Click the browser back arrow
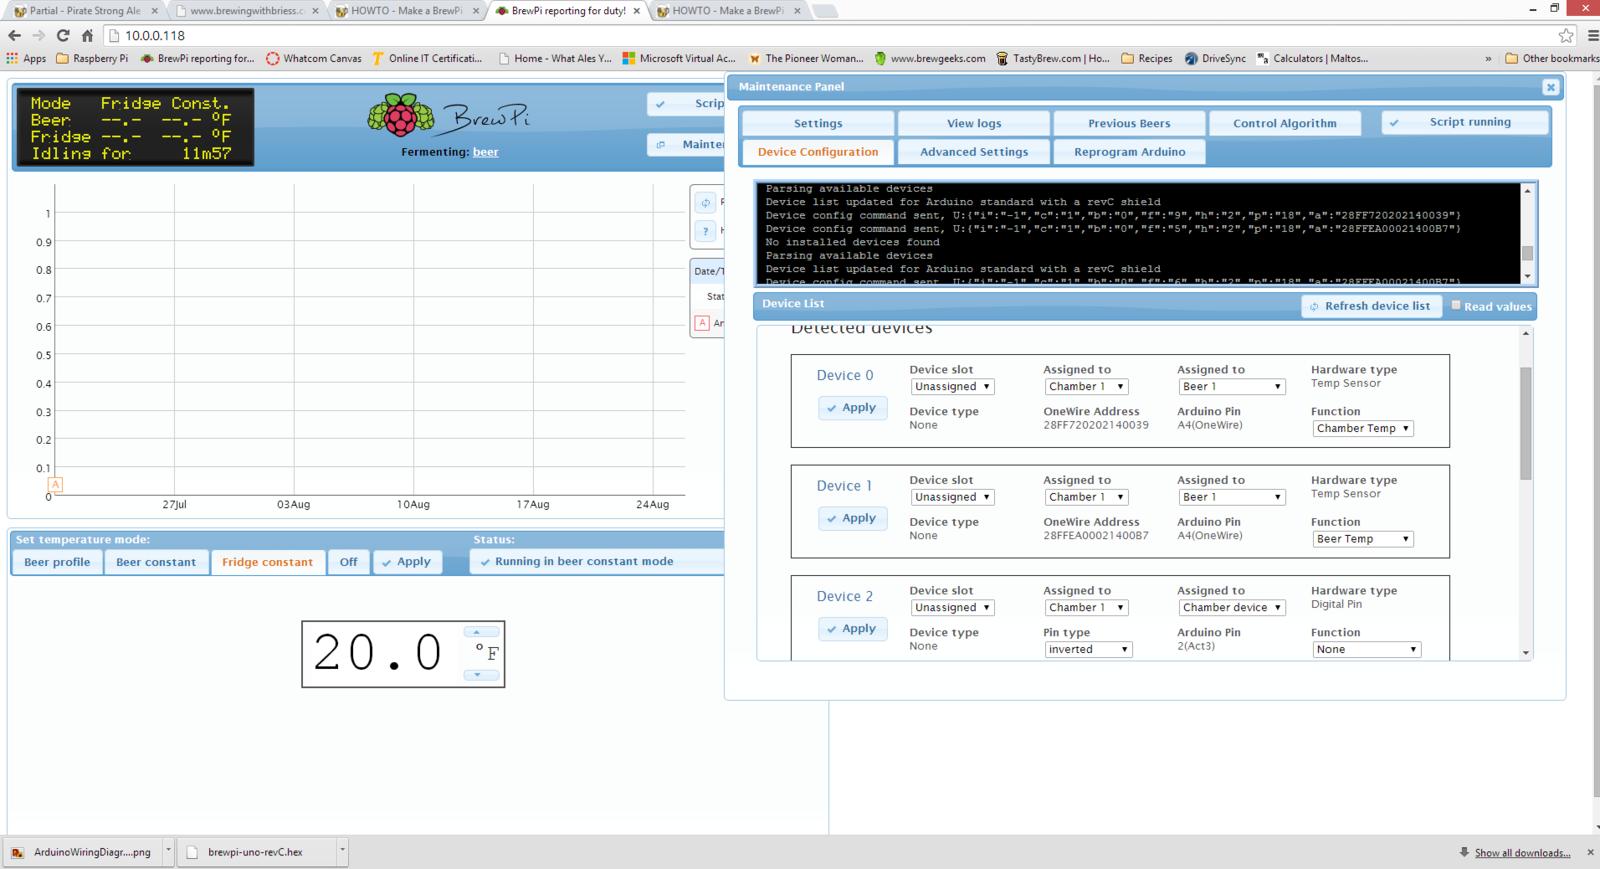1600x869 pixels. click(14, 35)
